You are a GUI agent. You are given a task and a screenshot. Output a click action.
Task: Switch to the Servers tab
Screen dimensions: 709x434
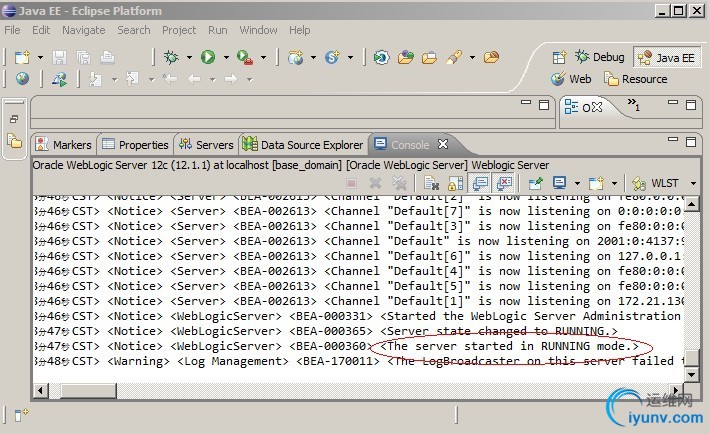tap(207, 145)
